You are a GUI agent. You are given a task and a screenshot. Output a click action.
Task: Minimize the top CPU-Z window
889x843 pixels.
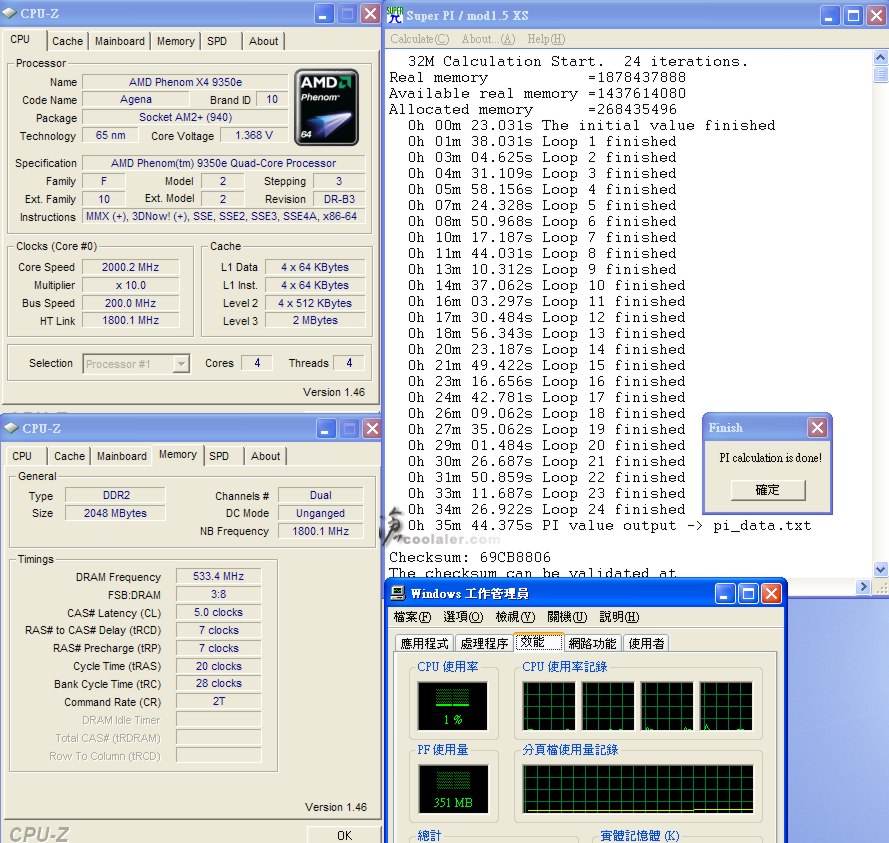tap(324, 14)
